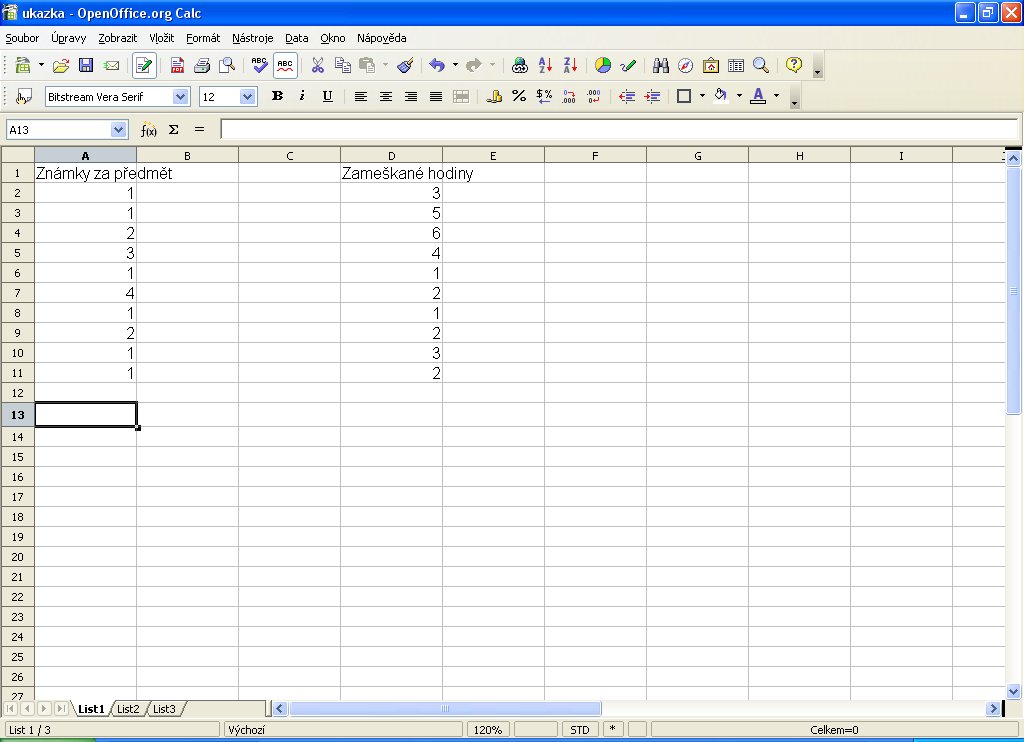Open the Úpravy menu
The height and width of the screenshot is (742, 1024).
[69, 38]
